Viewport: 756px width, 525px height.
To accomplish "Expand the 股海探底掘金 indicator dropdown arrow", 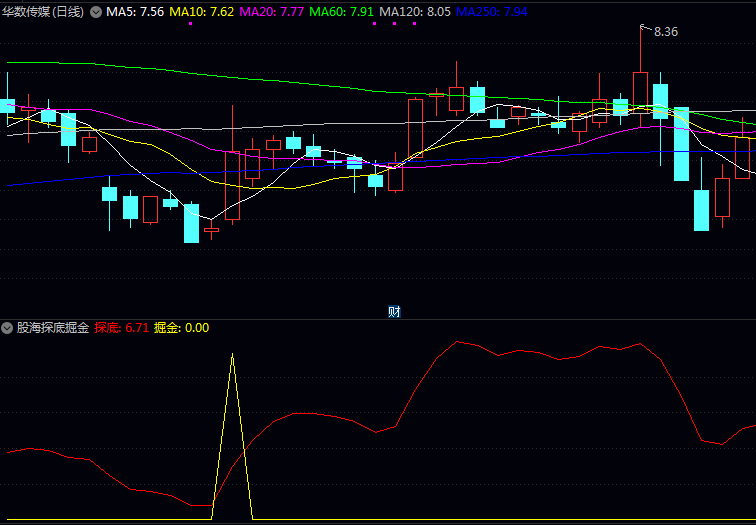I will point(8,327).
